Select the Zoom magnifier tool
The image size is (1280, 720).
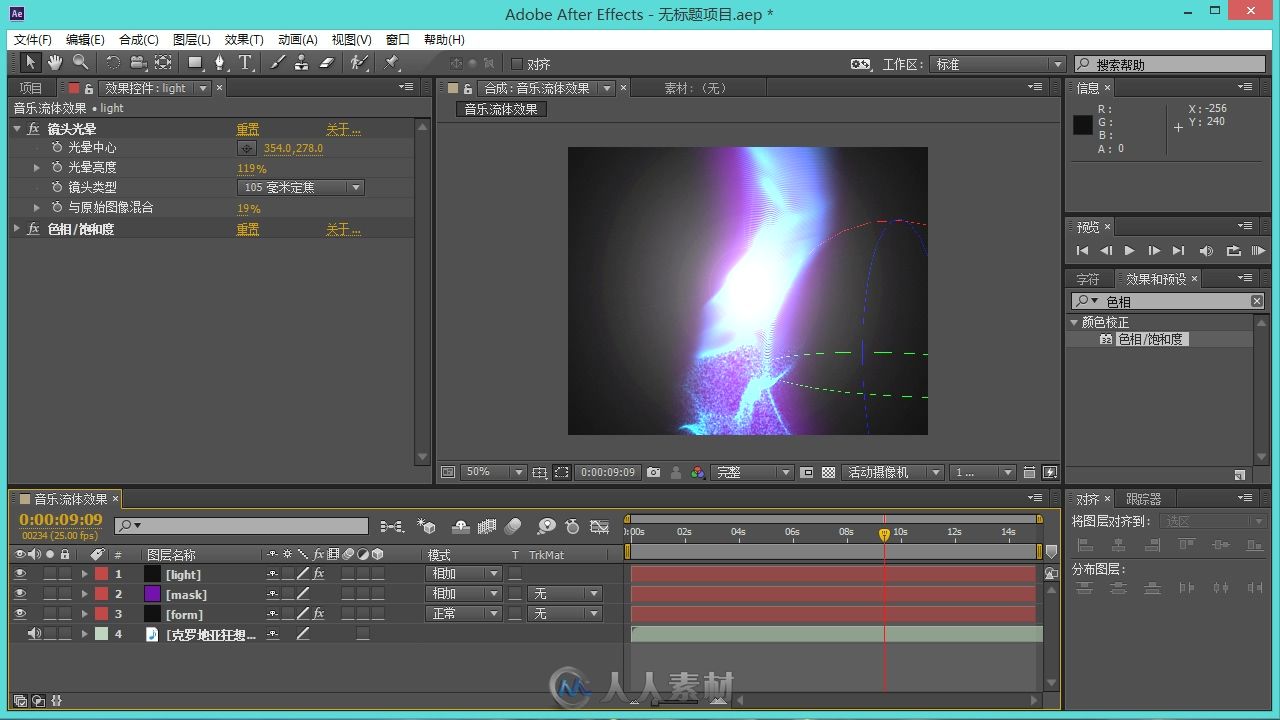[80, 63]
